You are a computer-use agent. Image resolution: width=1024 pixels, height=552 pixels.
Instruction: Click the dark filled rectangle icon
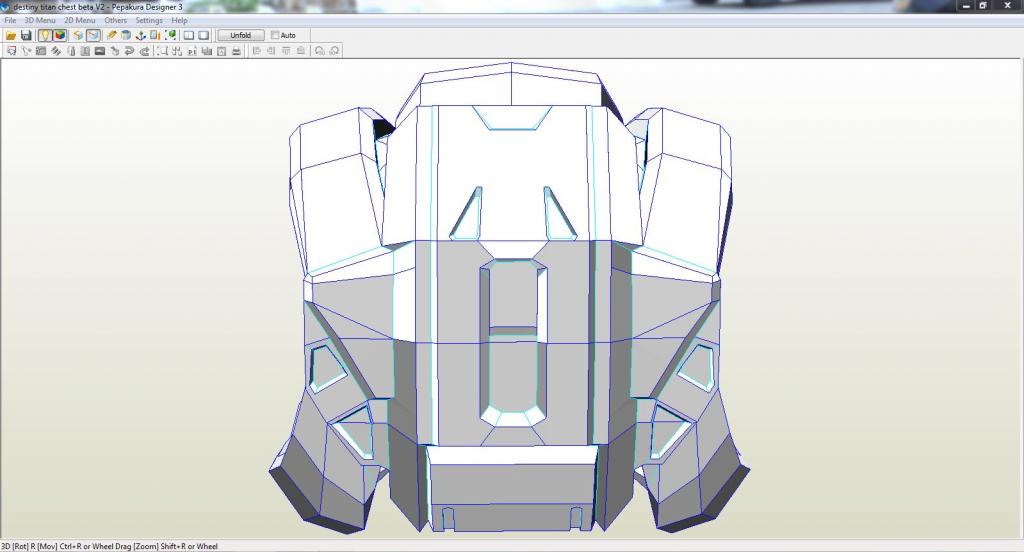(100, 51)
